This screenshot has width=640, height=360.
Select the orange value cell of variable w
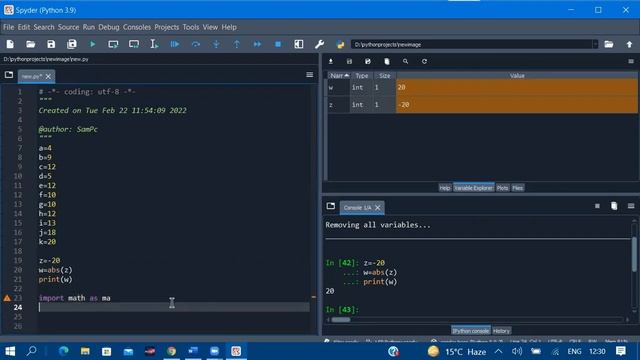(x=517, y=87)
